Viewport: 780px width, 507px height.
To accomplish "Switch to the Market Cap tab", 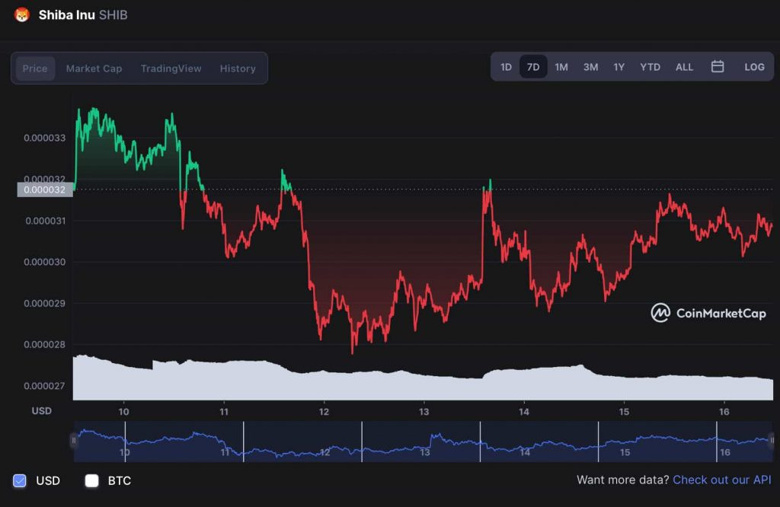I will [x=94, y=68].
